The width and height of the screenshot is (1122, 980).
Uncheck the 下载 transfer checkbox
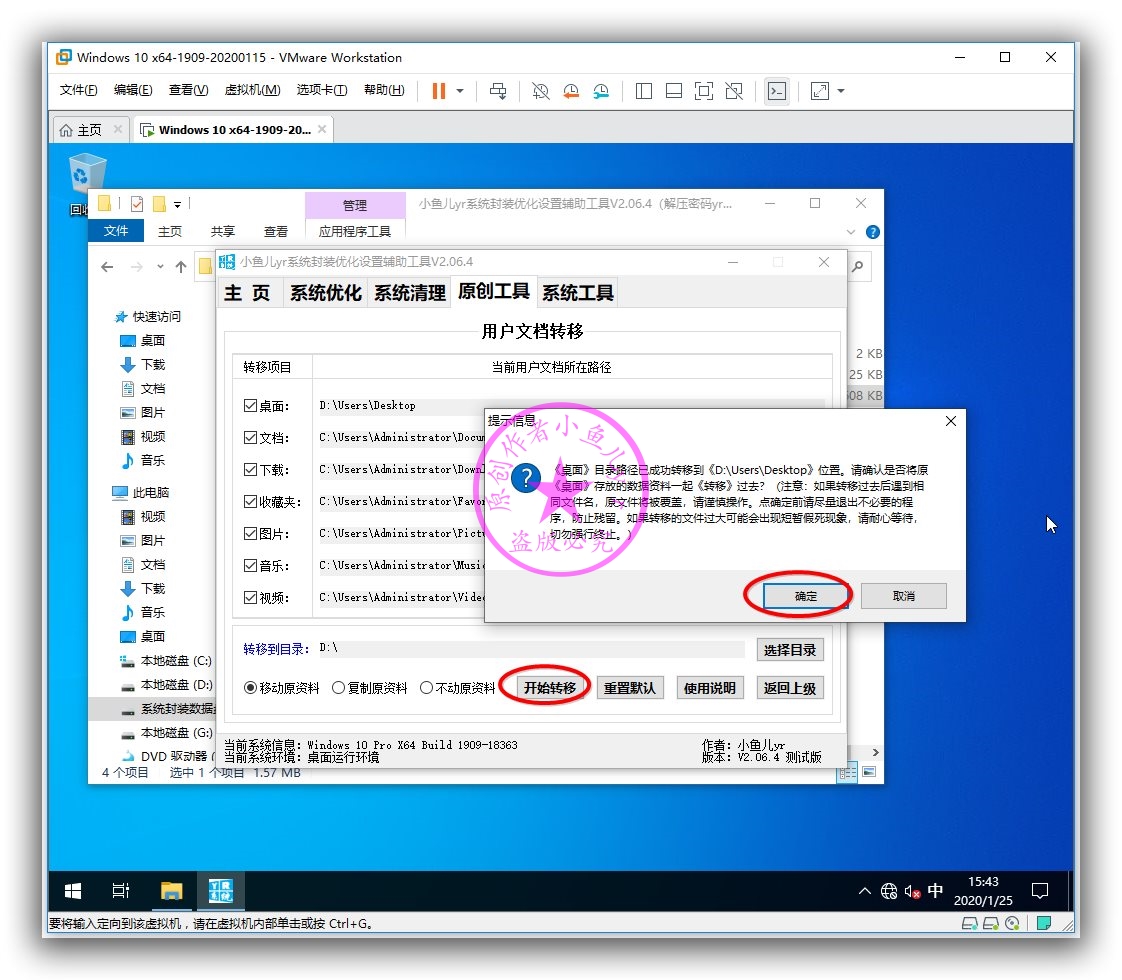250,469
